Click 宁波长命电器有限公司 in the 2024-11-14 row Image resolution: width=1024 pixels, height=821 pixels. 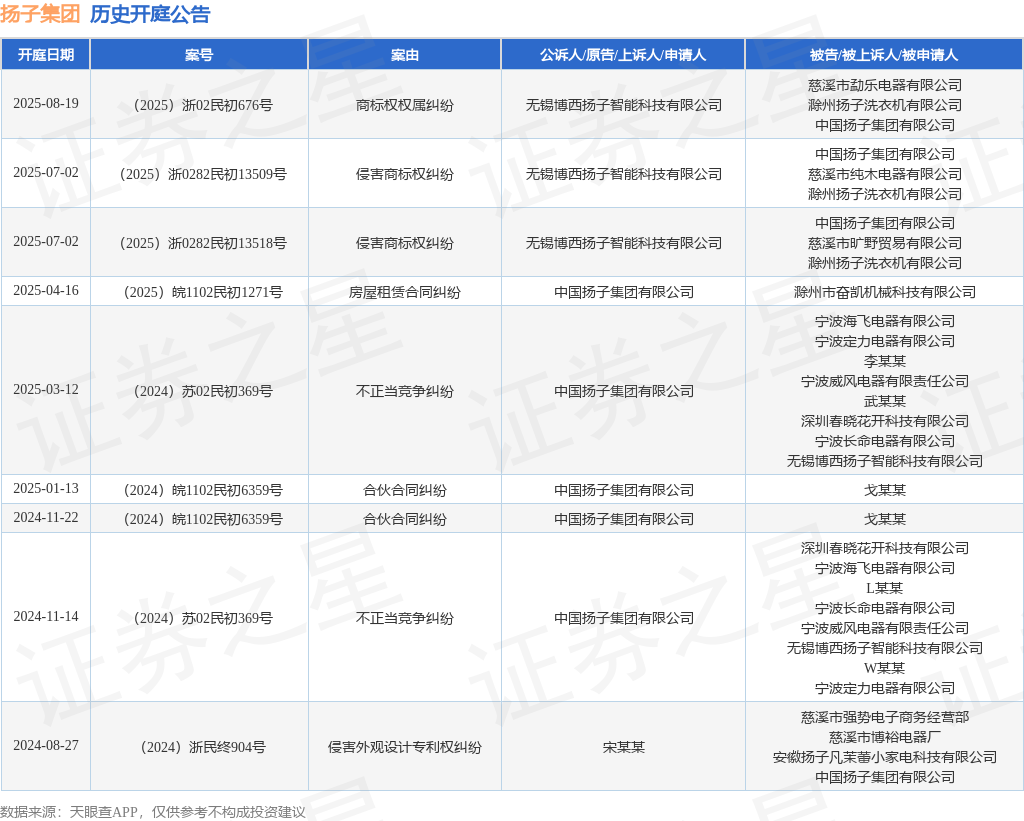click(x=885, y=608)
